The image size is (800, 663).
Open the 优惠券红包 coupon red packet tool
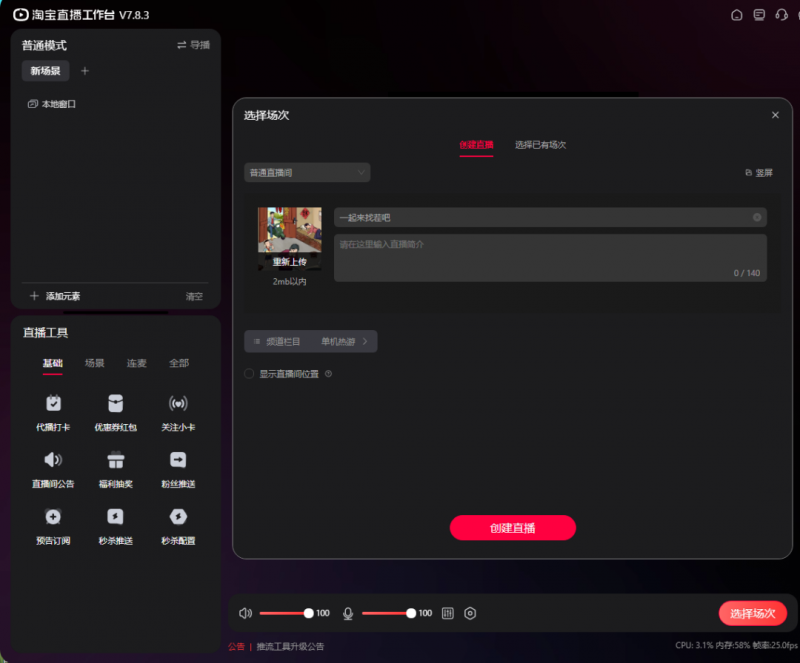(115, 412)
